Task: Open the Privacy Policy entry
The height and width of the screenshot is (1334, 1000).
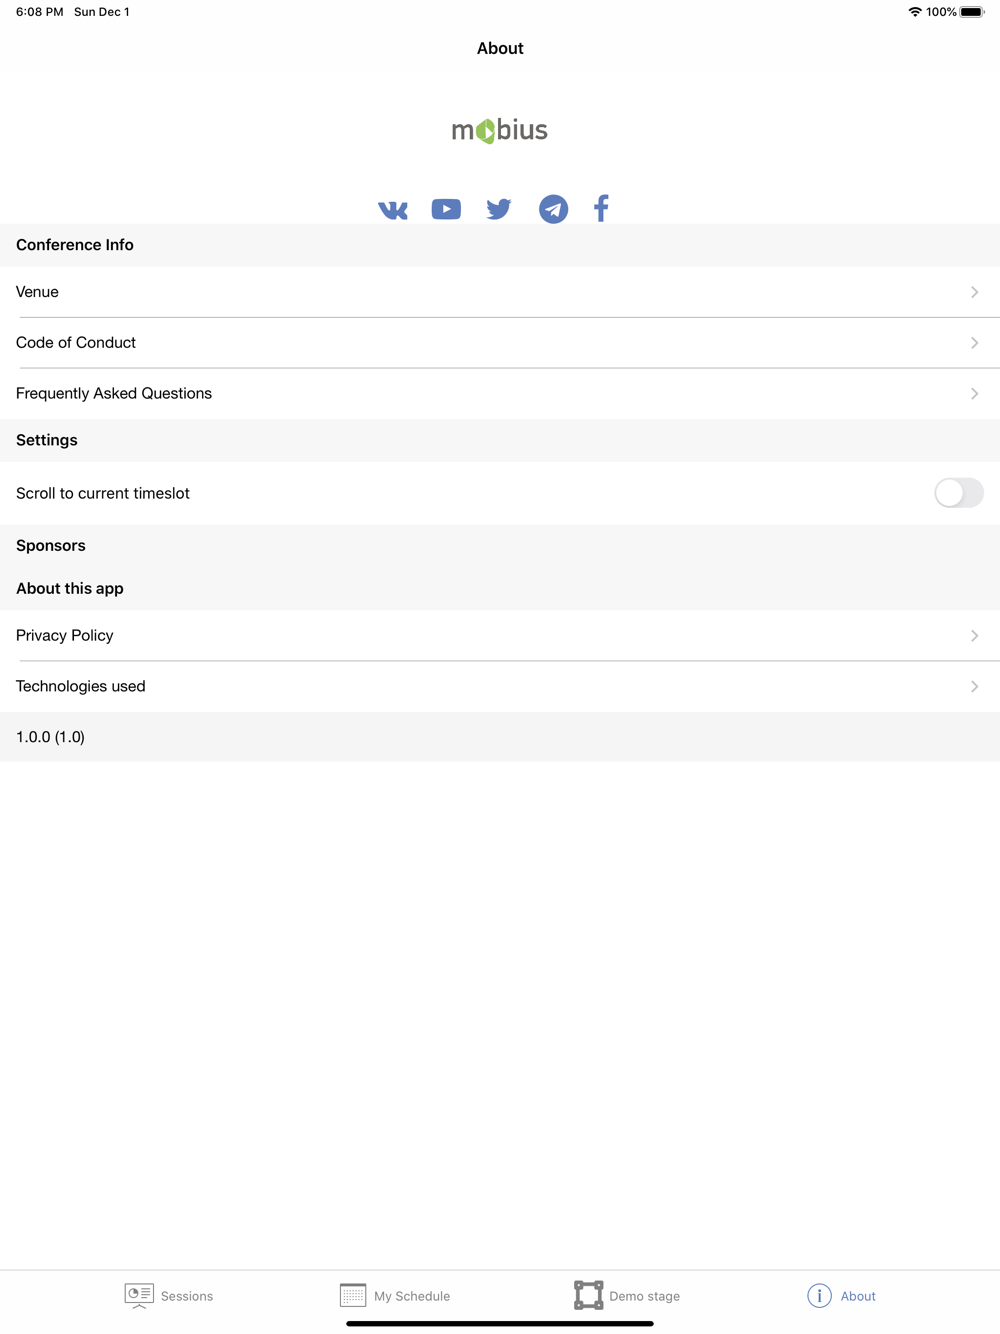Action: tap(500, 636)
